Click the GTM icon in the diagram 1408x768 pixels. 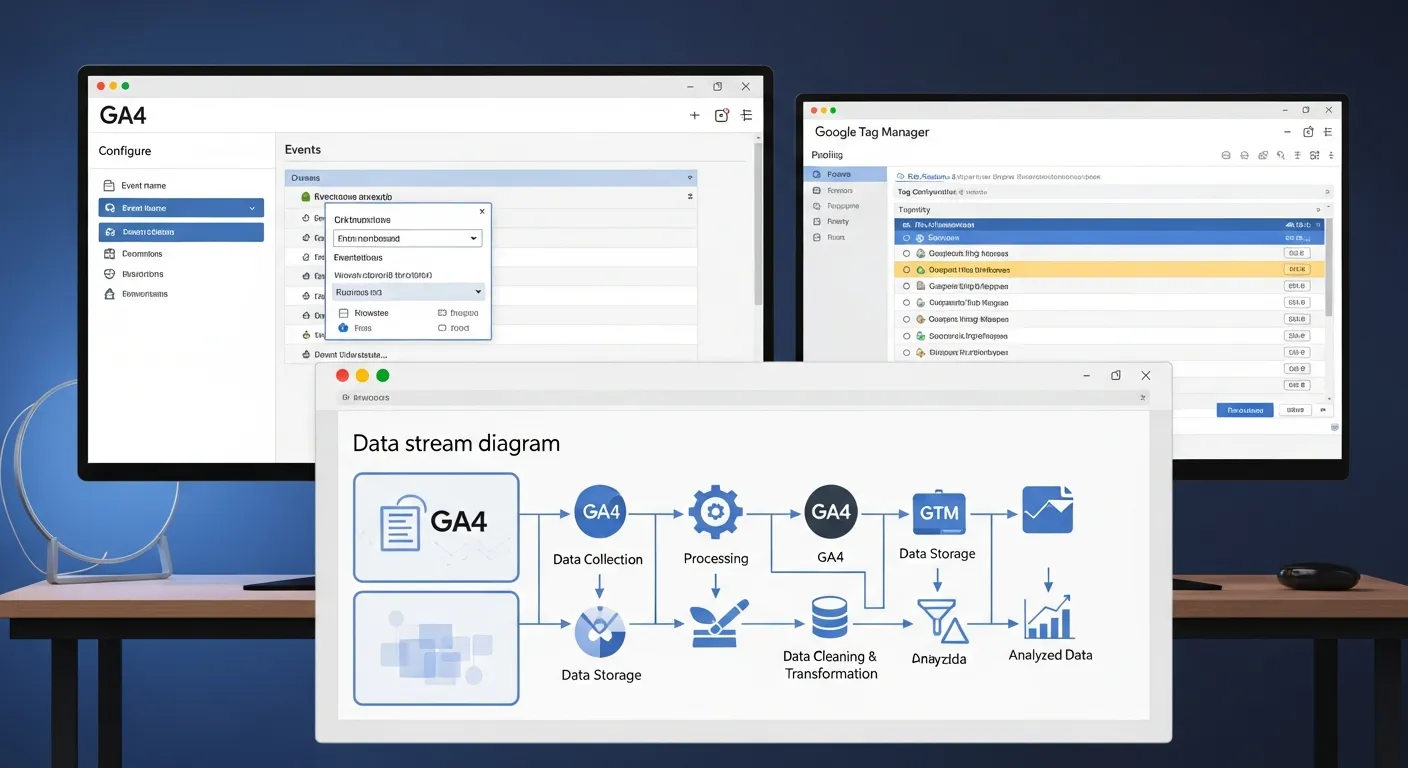[938, 513]
